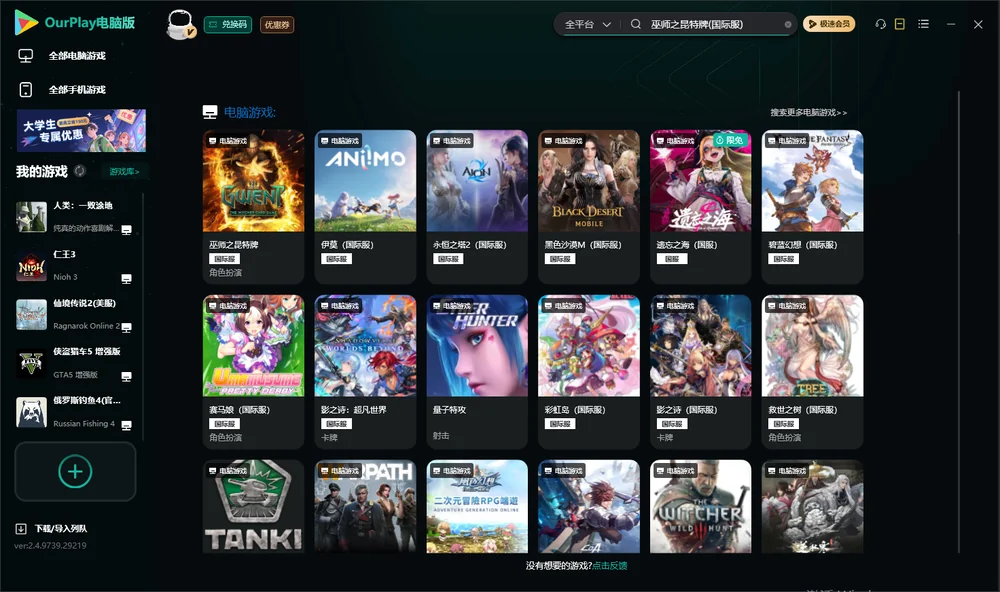
Task: Open the Warpath game card
Action: click(365, 507)
